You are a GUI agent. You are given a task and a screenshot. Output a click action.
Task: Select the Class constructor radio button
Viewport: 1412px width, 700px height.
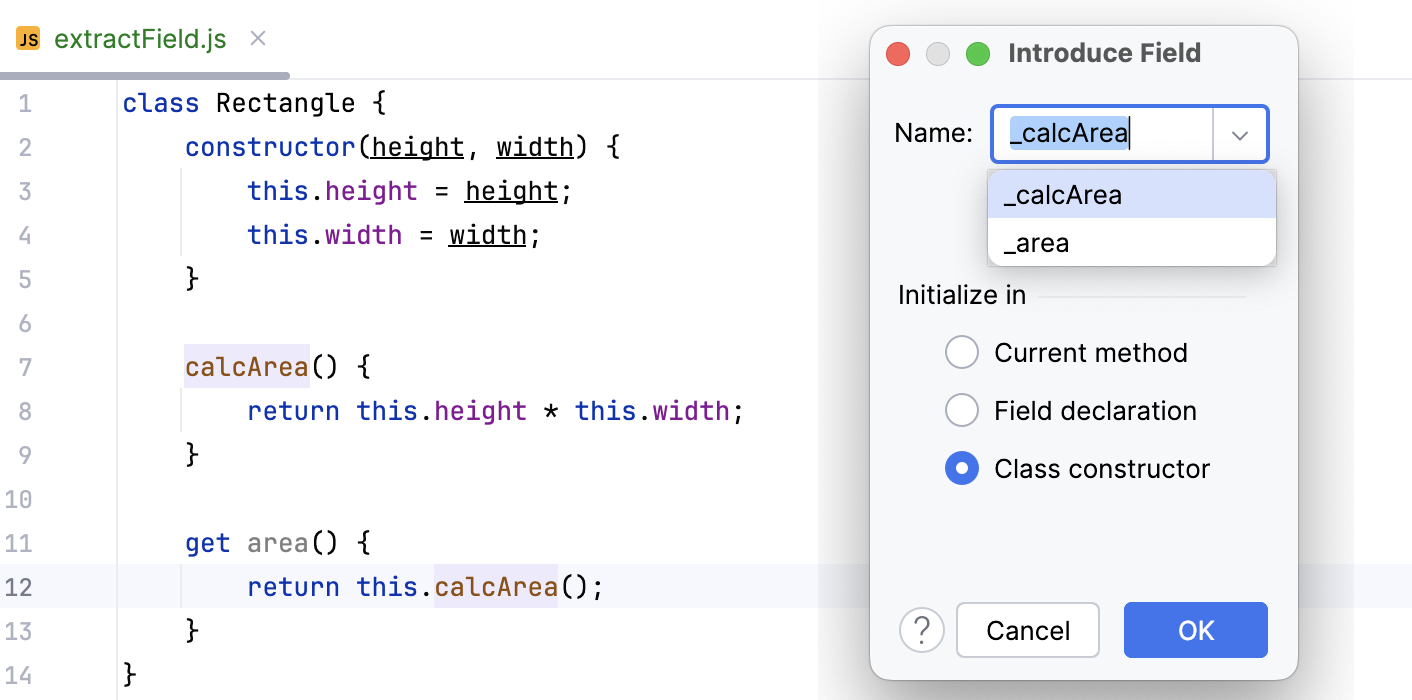pyautogui.click(x=961, y=468)
